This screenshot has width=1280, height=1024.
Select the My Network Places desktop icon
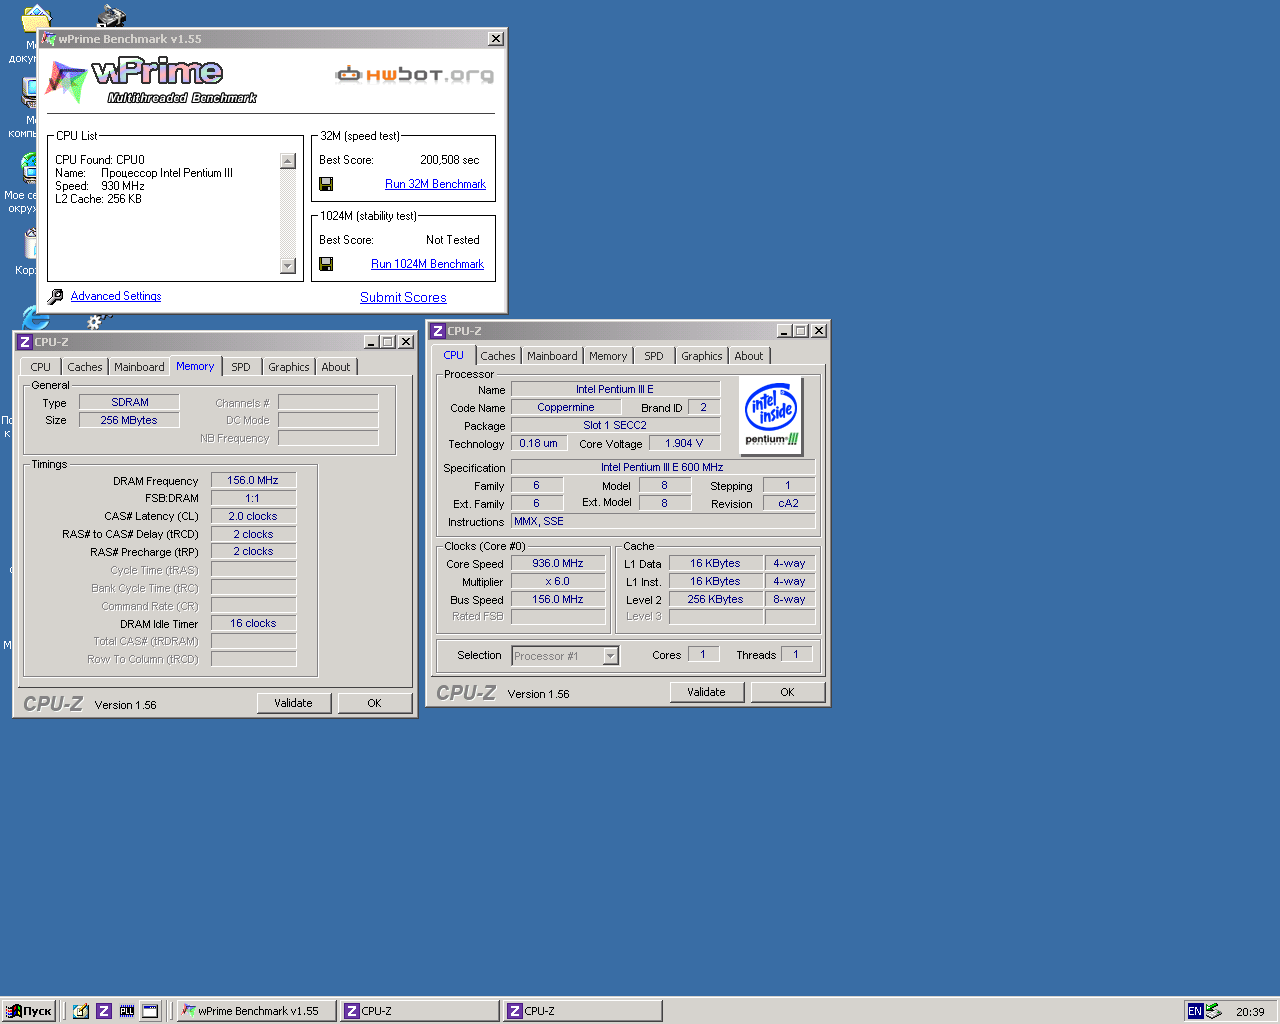tap(29, 167)
